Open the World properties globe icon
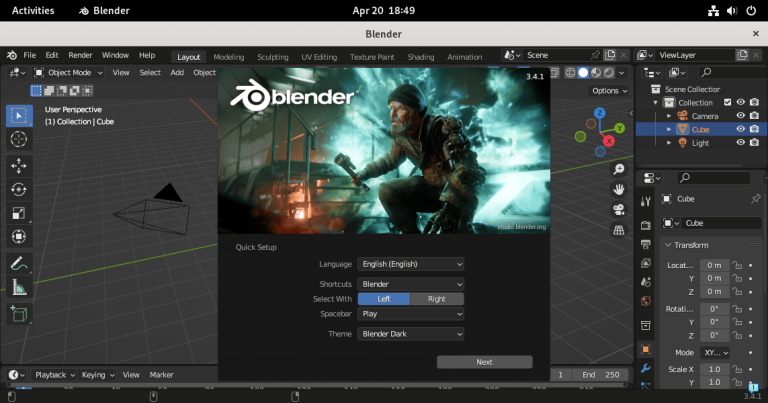Viewport: 768px width, 403px height. click(x=646, y=301)
